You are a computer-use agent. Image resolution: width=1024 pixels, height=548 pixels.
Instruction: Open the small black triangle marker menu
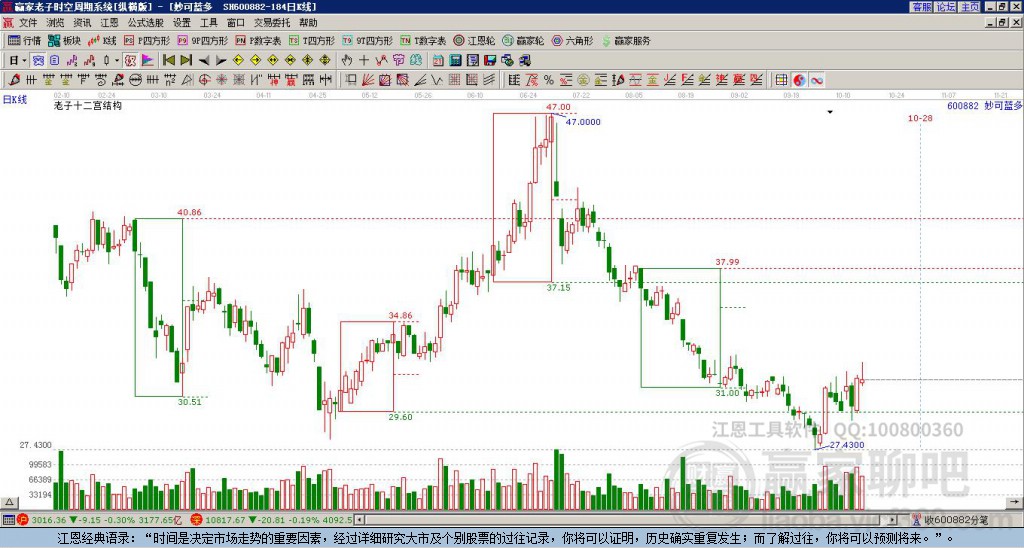[830, 112]
